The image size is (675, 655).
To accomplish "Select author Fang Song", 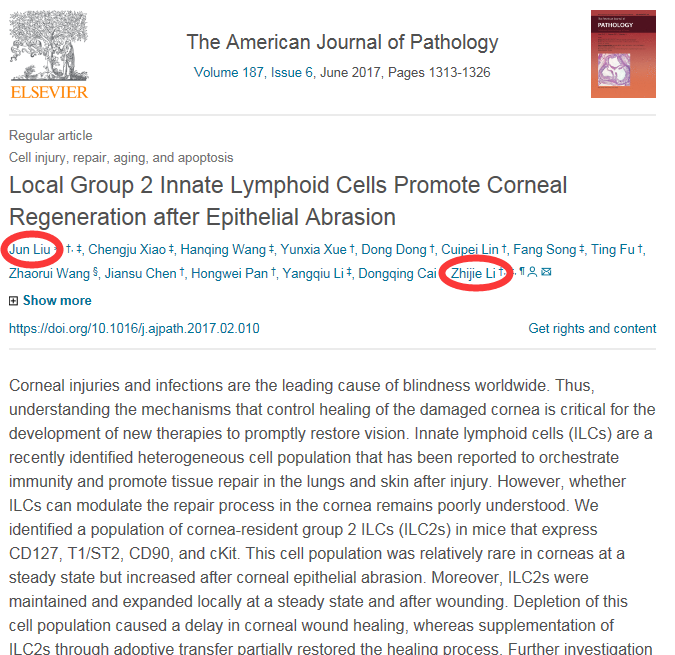I will coord(545,250).
